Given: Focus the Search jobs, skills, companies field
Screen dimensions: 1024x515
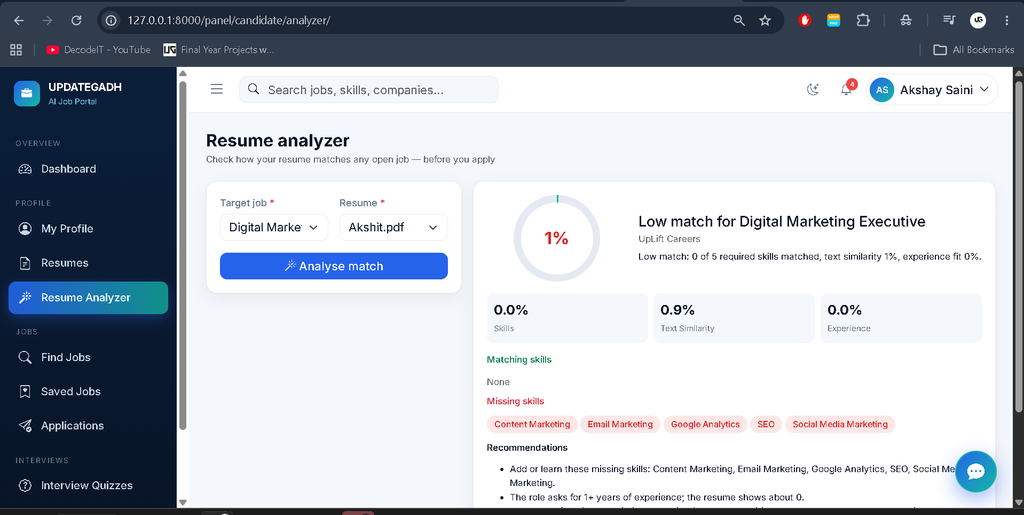Looking at the screenshot, I should (368, 89).
